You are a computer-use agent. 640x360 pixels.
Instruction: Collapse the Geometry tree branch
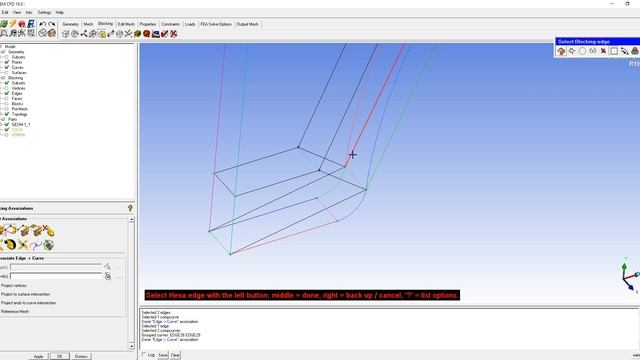coord(3,52)
